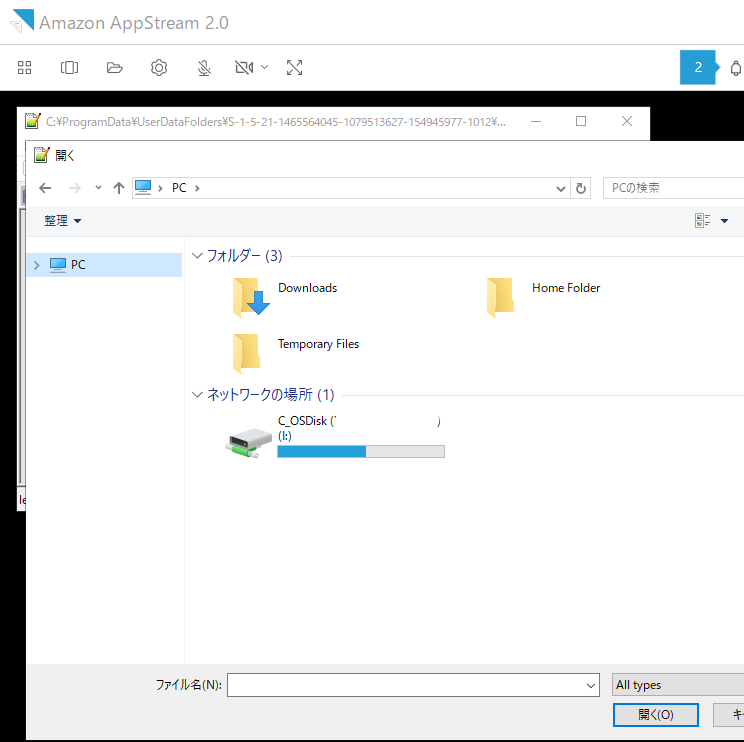Open the notifications bell icon
744x742 pixels.
click(x=735, y=68)
